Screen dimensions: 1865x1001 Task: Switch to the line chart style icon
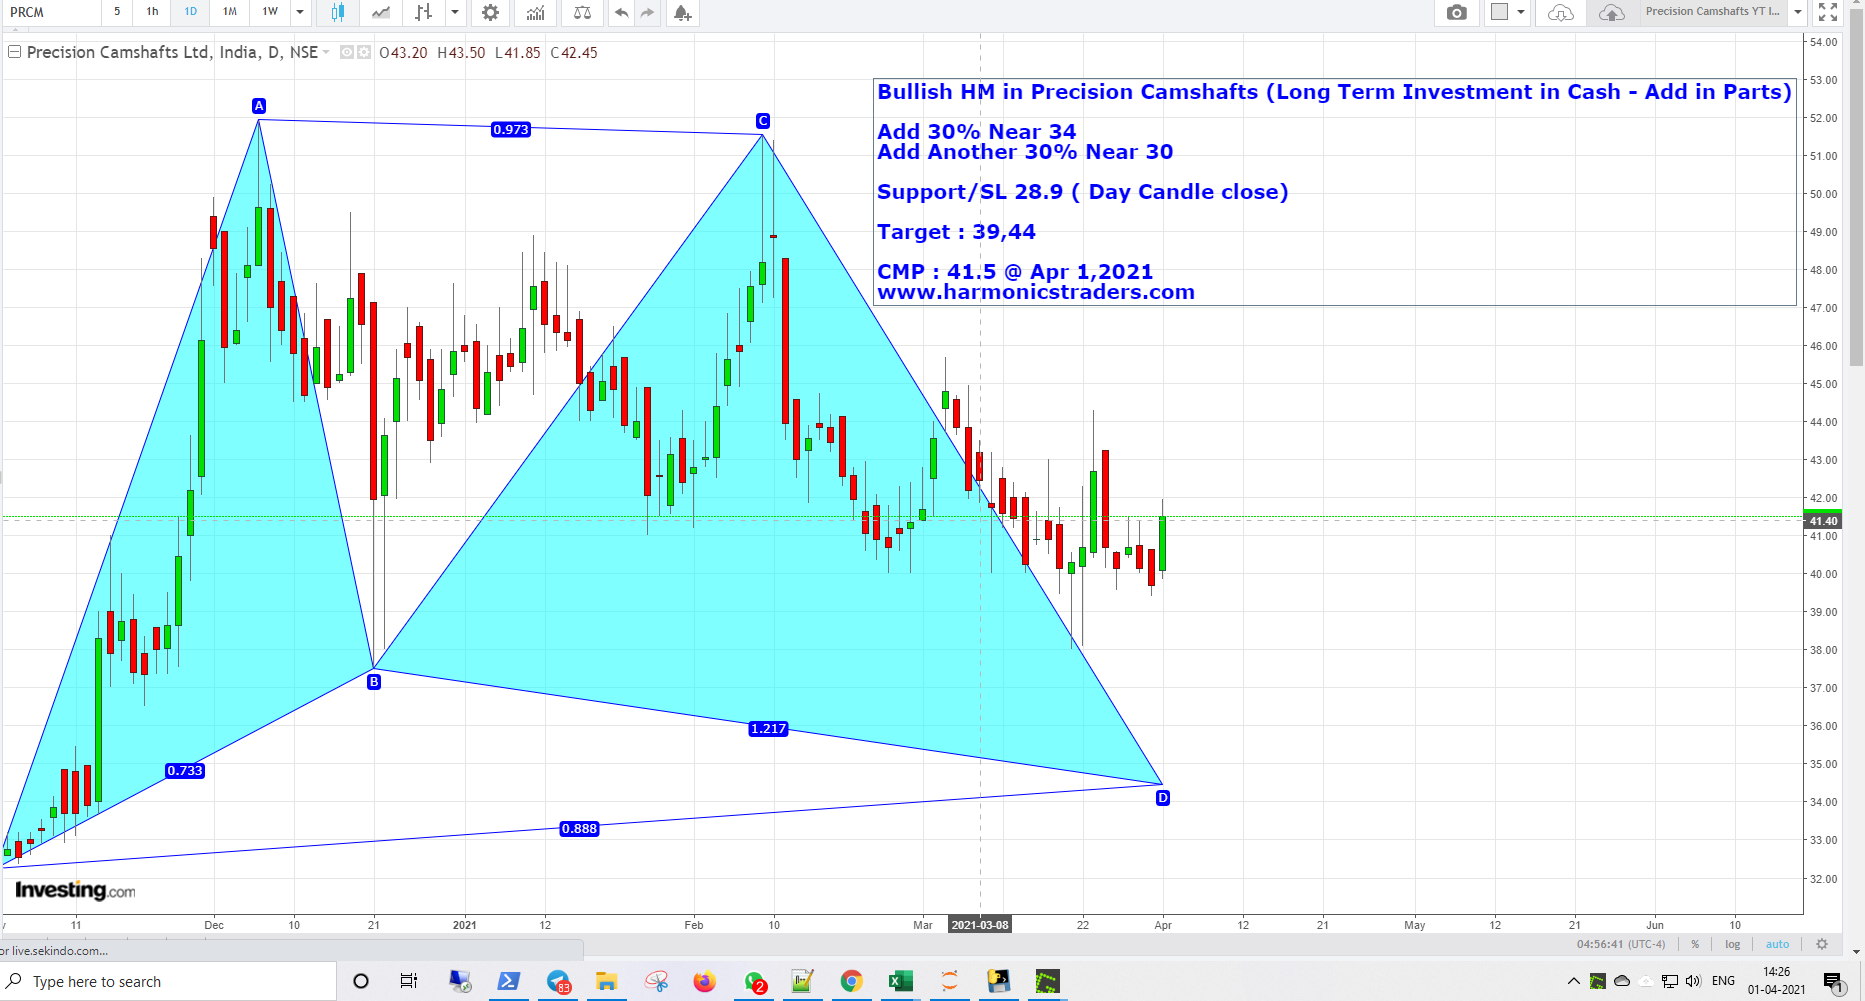[381, 13]
